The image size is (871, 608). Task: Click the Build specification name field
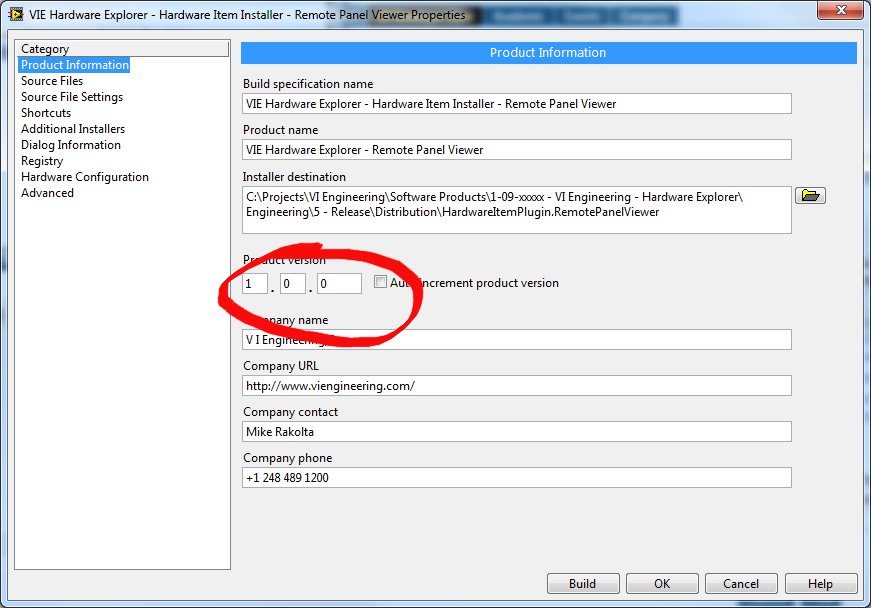pos(517,104)
